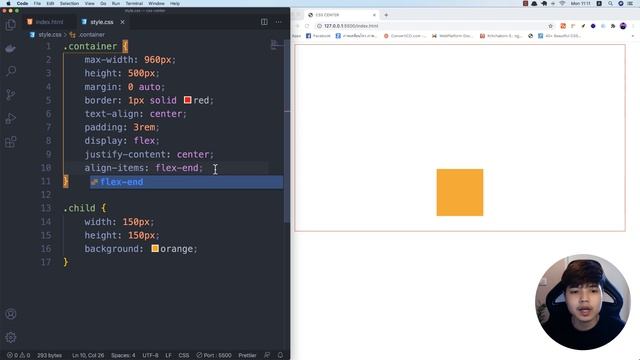Open the Accounts icon in activity bar
Viewport: 640px width, 360px height.
click(11, 314)
